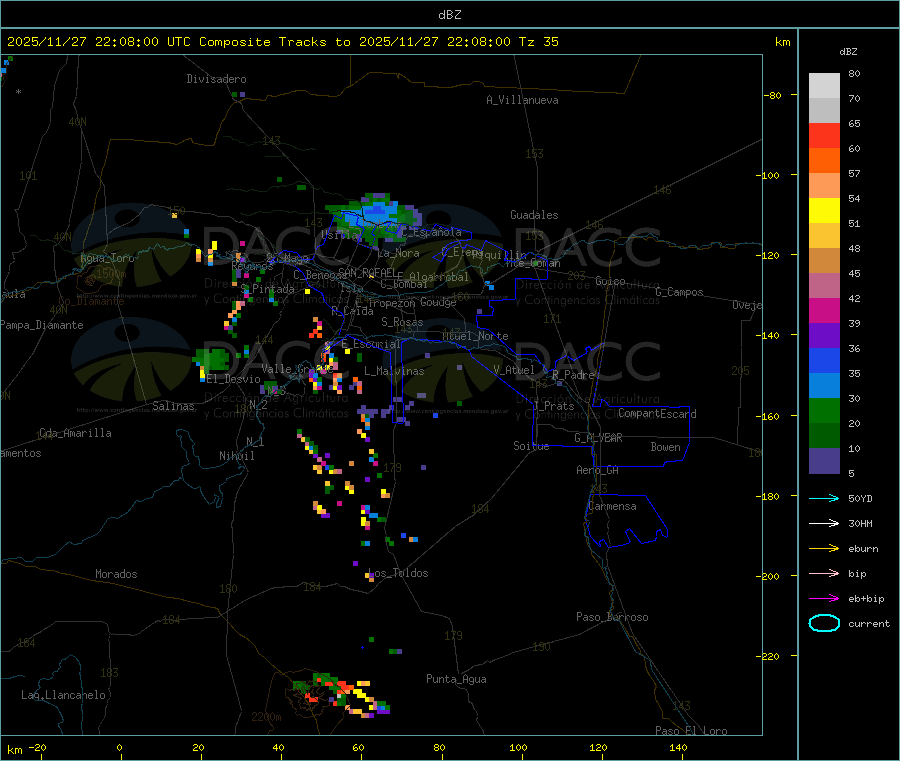The height and width of the screenshot is (761, 900).
Task: Click the El_Desvio map label
Action: [233, 379]
